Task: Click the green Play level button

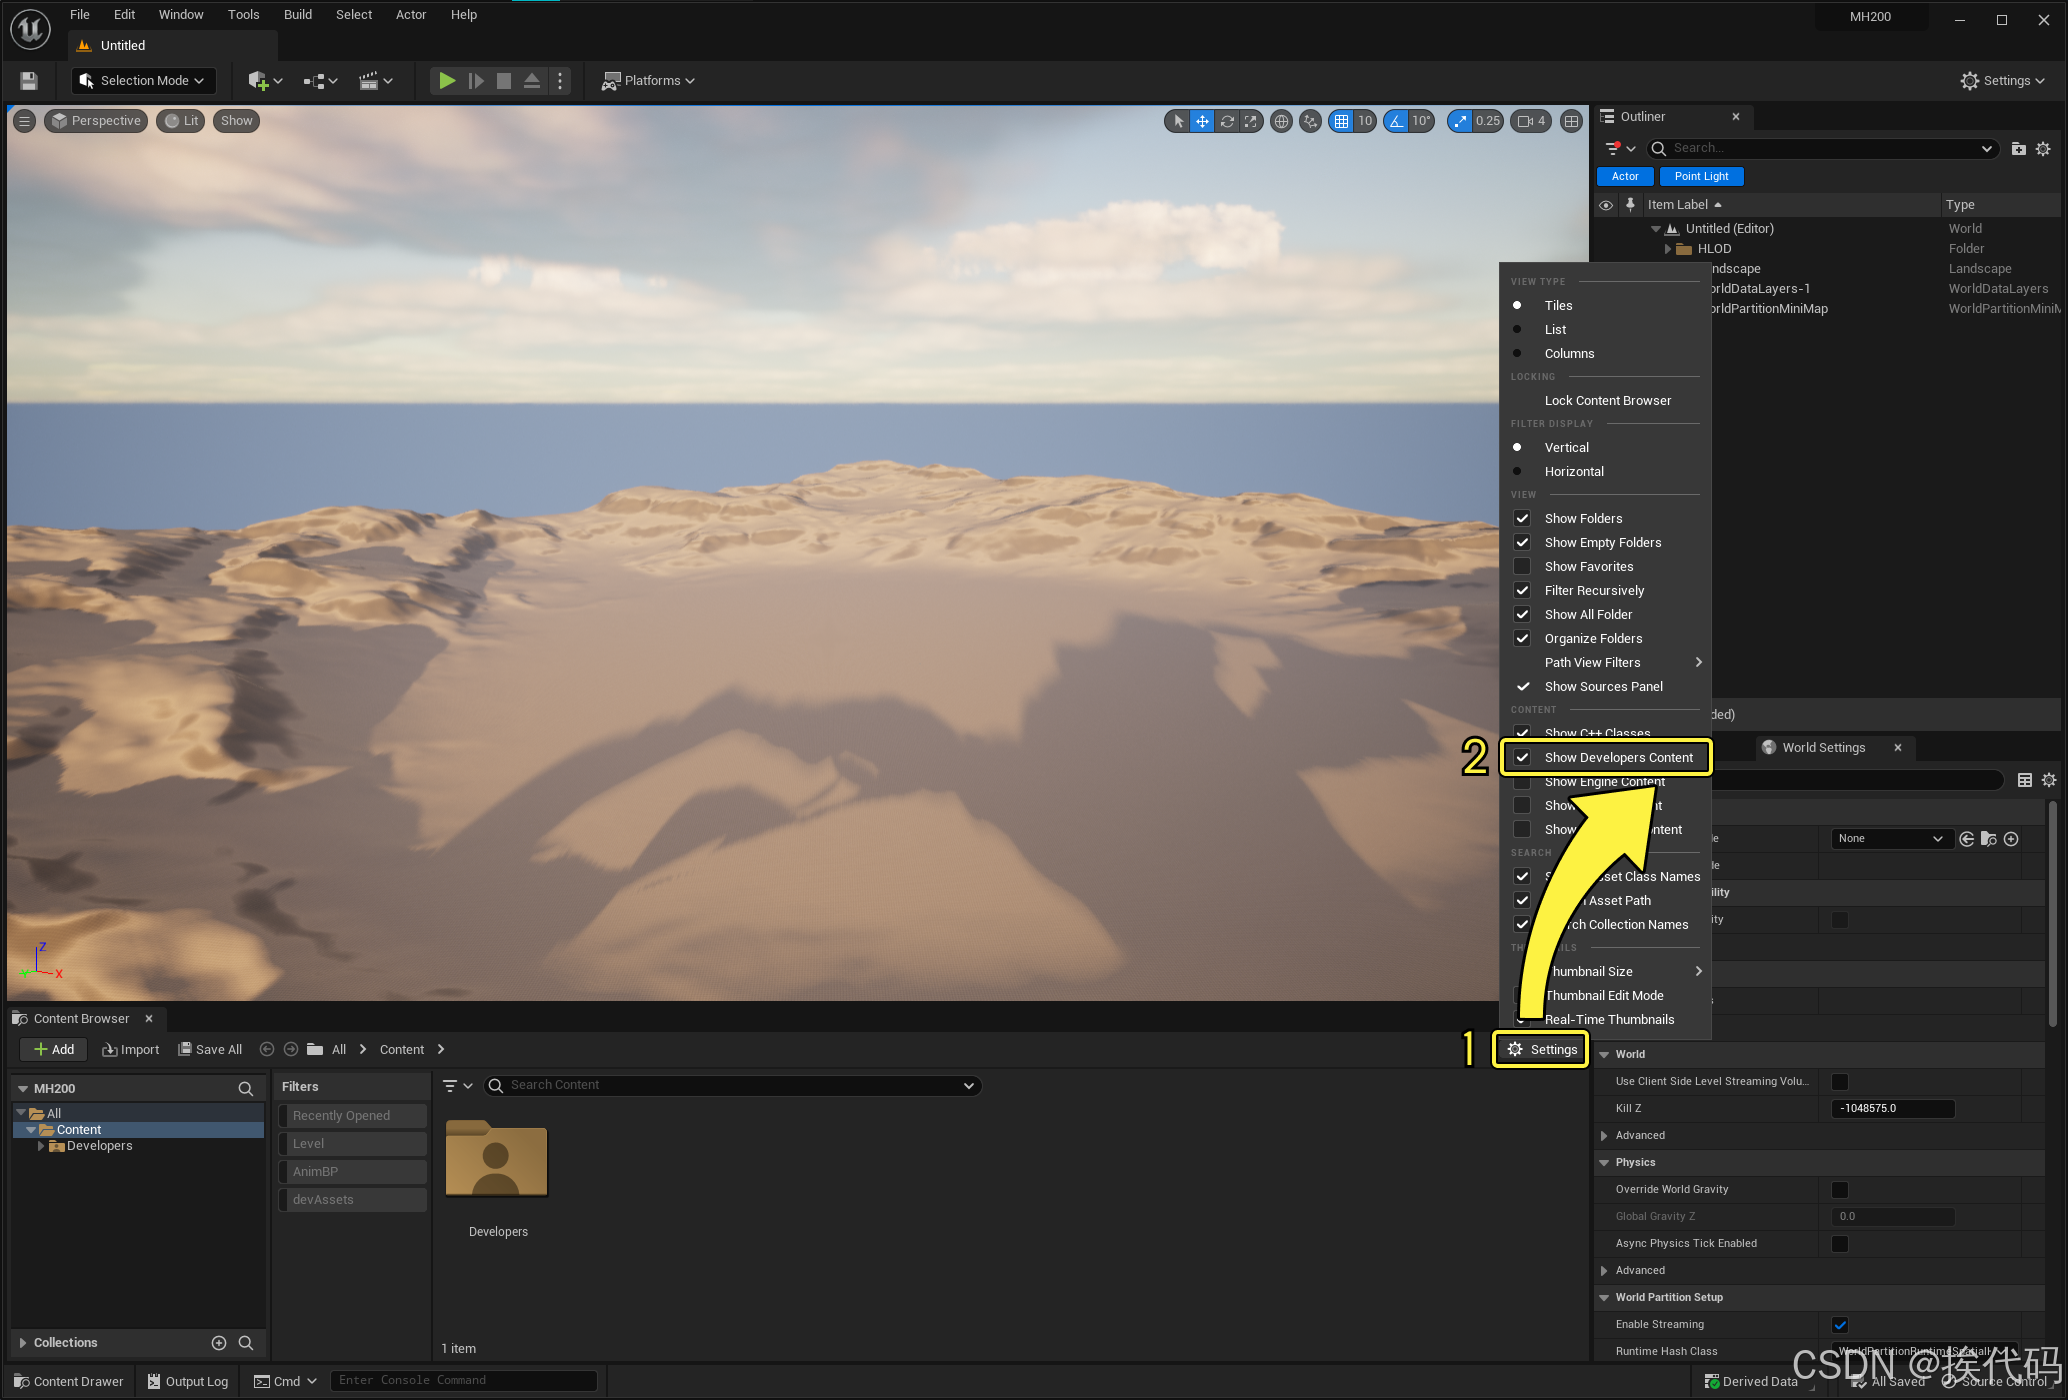Action: [x=447, y=81]
